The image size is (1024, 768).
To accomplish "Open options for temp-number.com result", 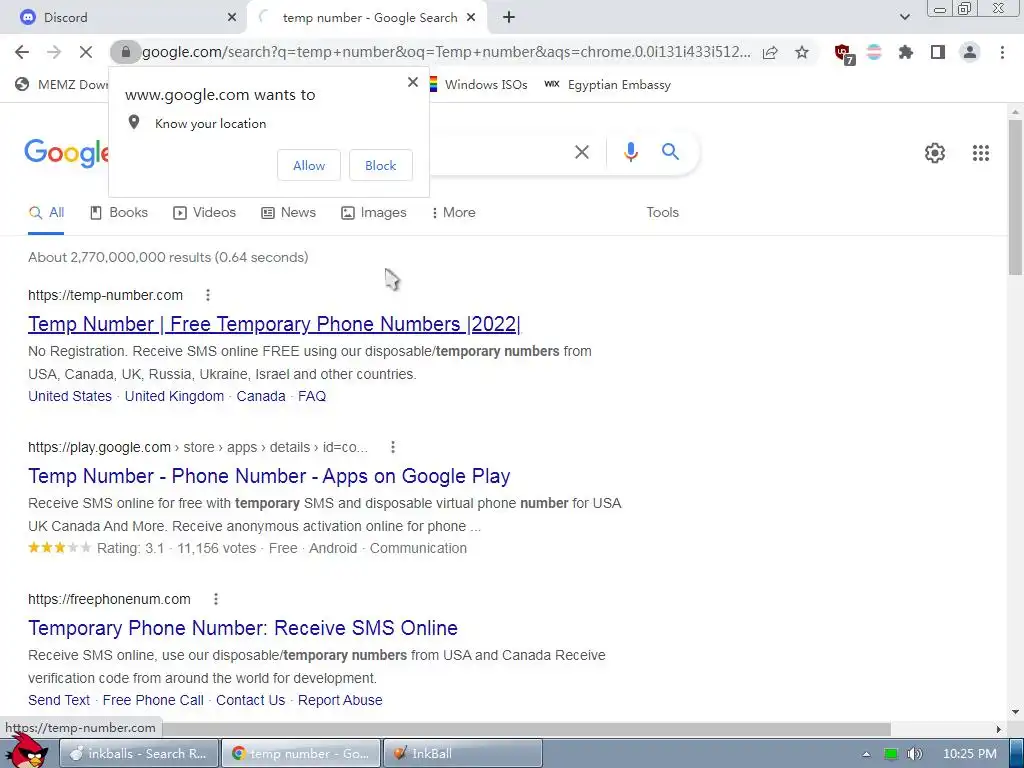I will click(x=208, y=295).
